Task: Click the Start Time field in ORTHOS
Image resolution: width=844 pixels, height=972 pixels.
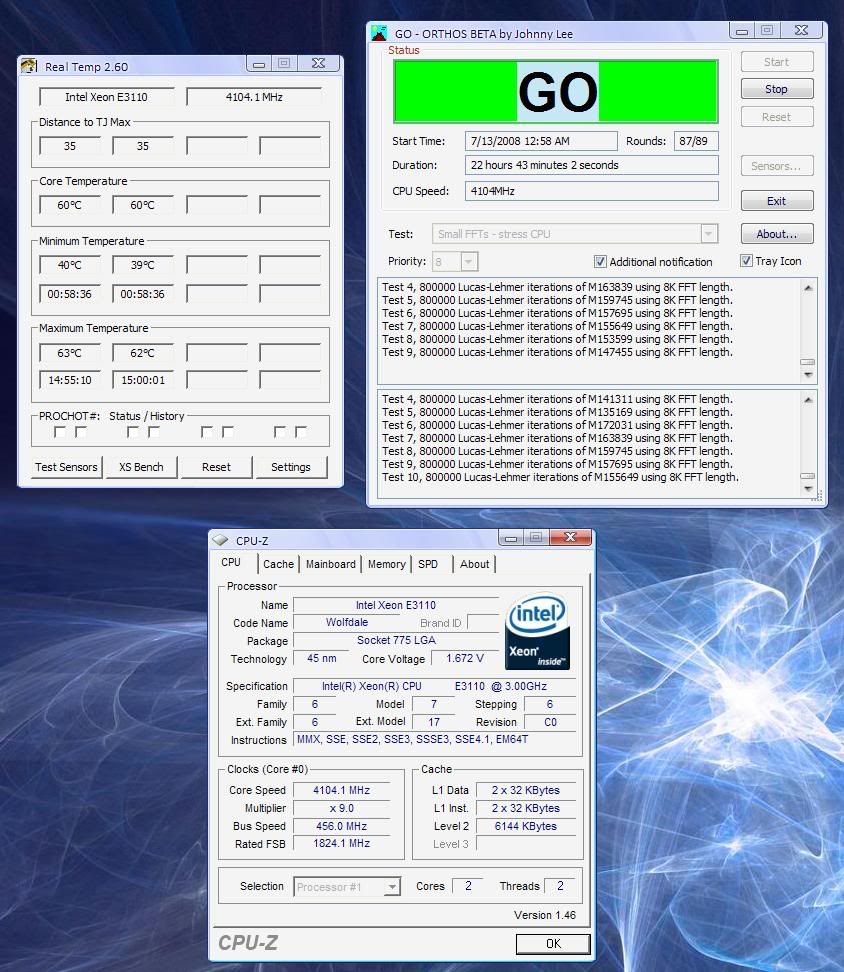Action: (541, 141)
